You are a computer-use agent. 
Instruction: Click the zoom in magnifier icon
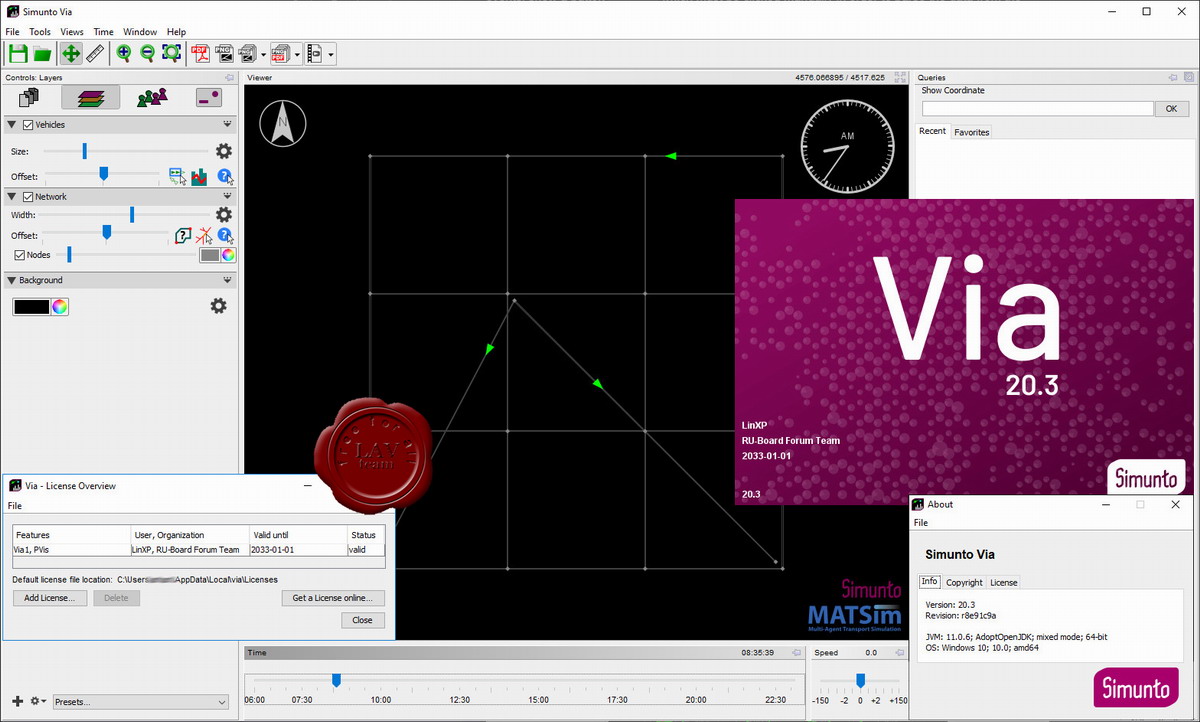pos(124,54)
